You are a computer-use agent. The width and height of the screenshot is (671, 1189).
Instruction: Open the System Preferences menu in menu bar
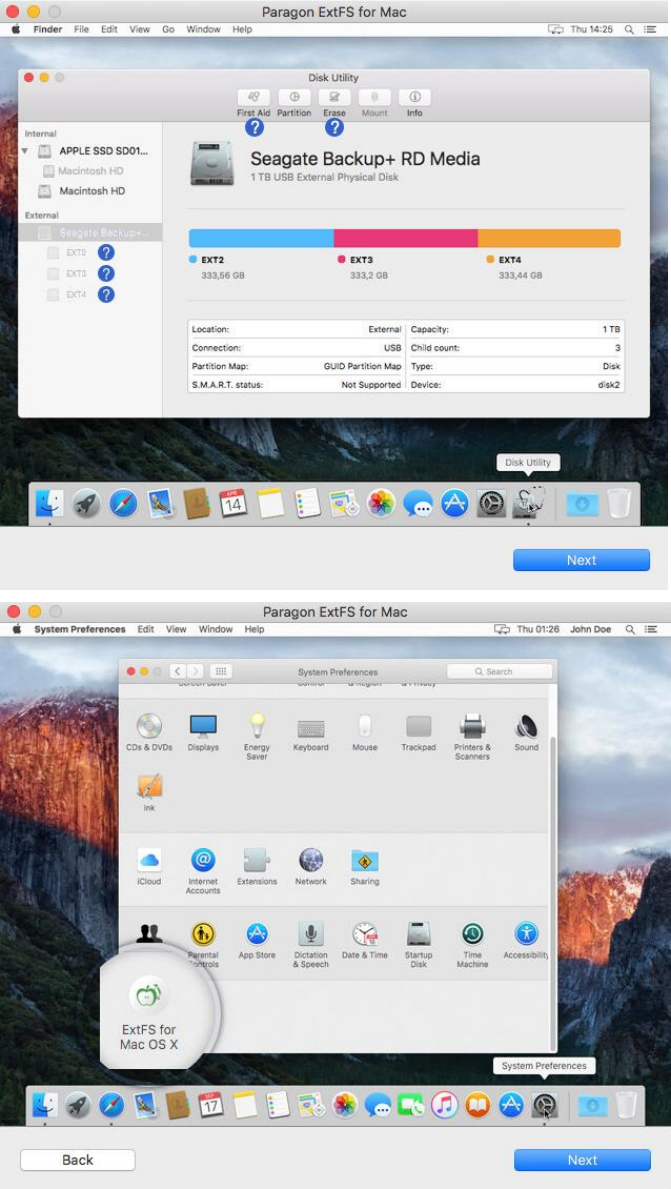point(80,629)
